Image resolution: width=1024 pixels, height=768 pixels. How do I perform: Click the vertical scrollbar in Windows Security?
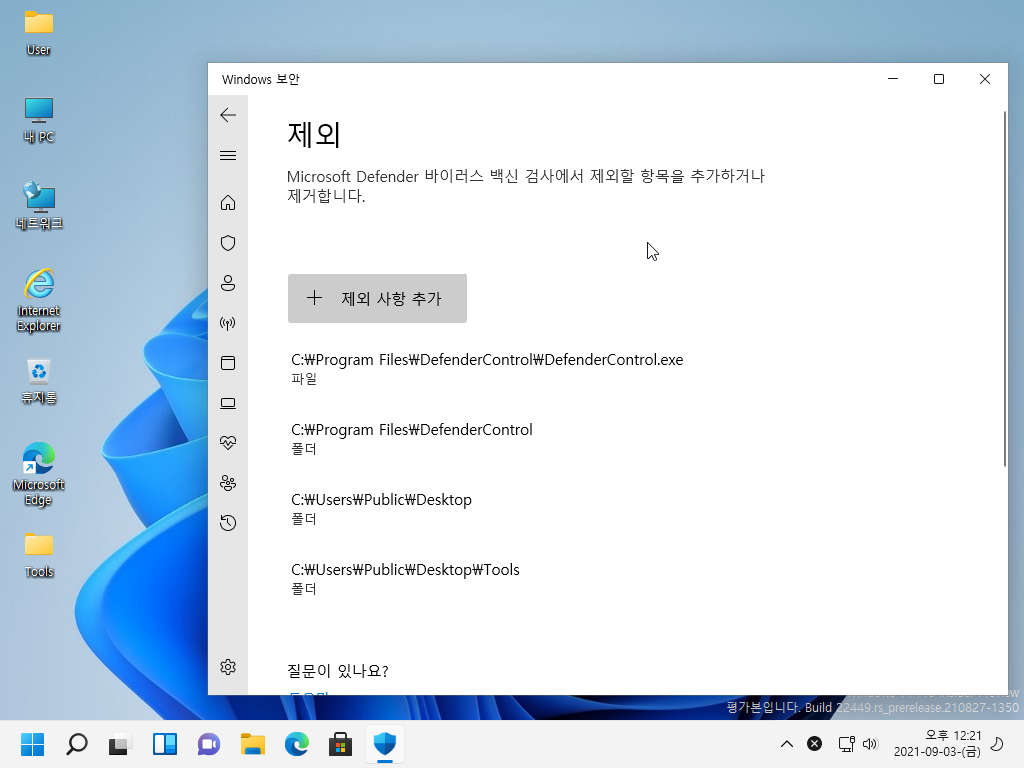1004,289
